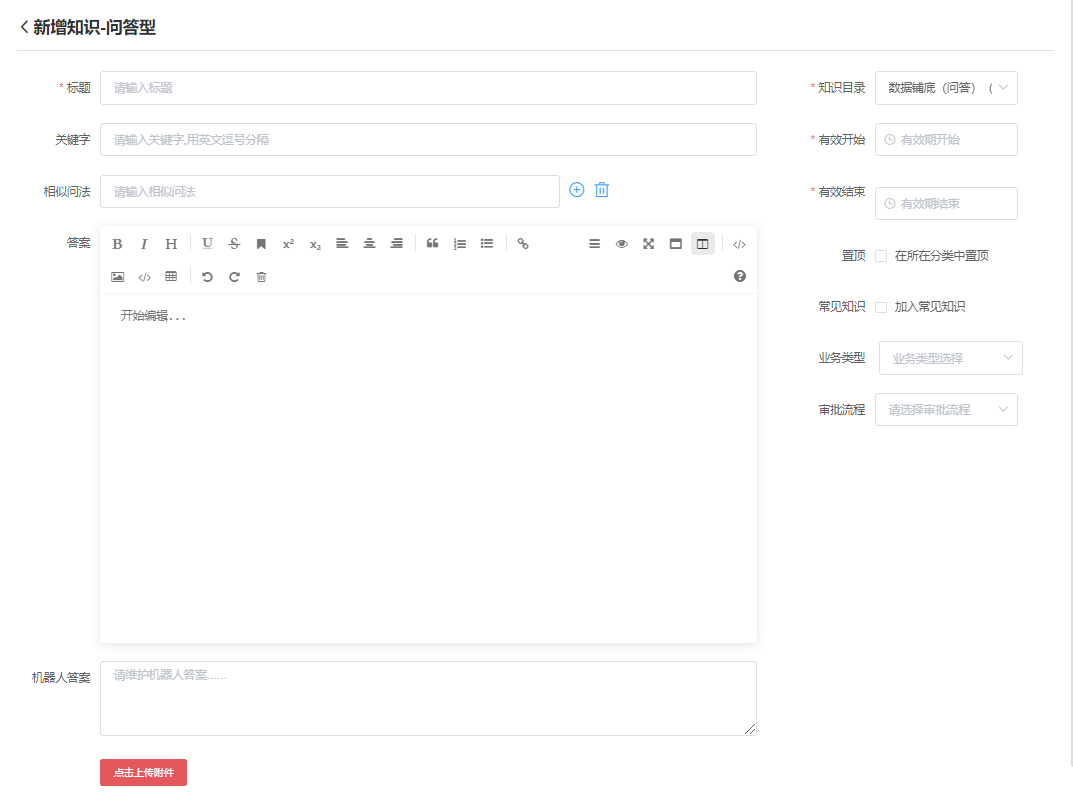
Task: Add another 相似问法 row with the plus icon
Action: coord(577,190)
